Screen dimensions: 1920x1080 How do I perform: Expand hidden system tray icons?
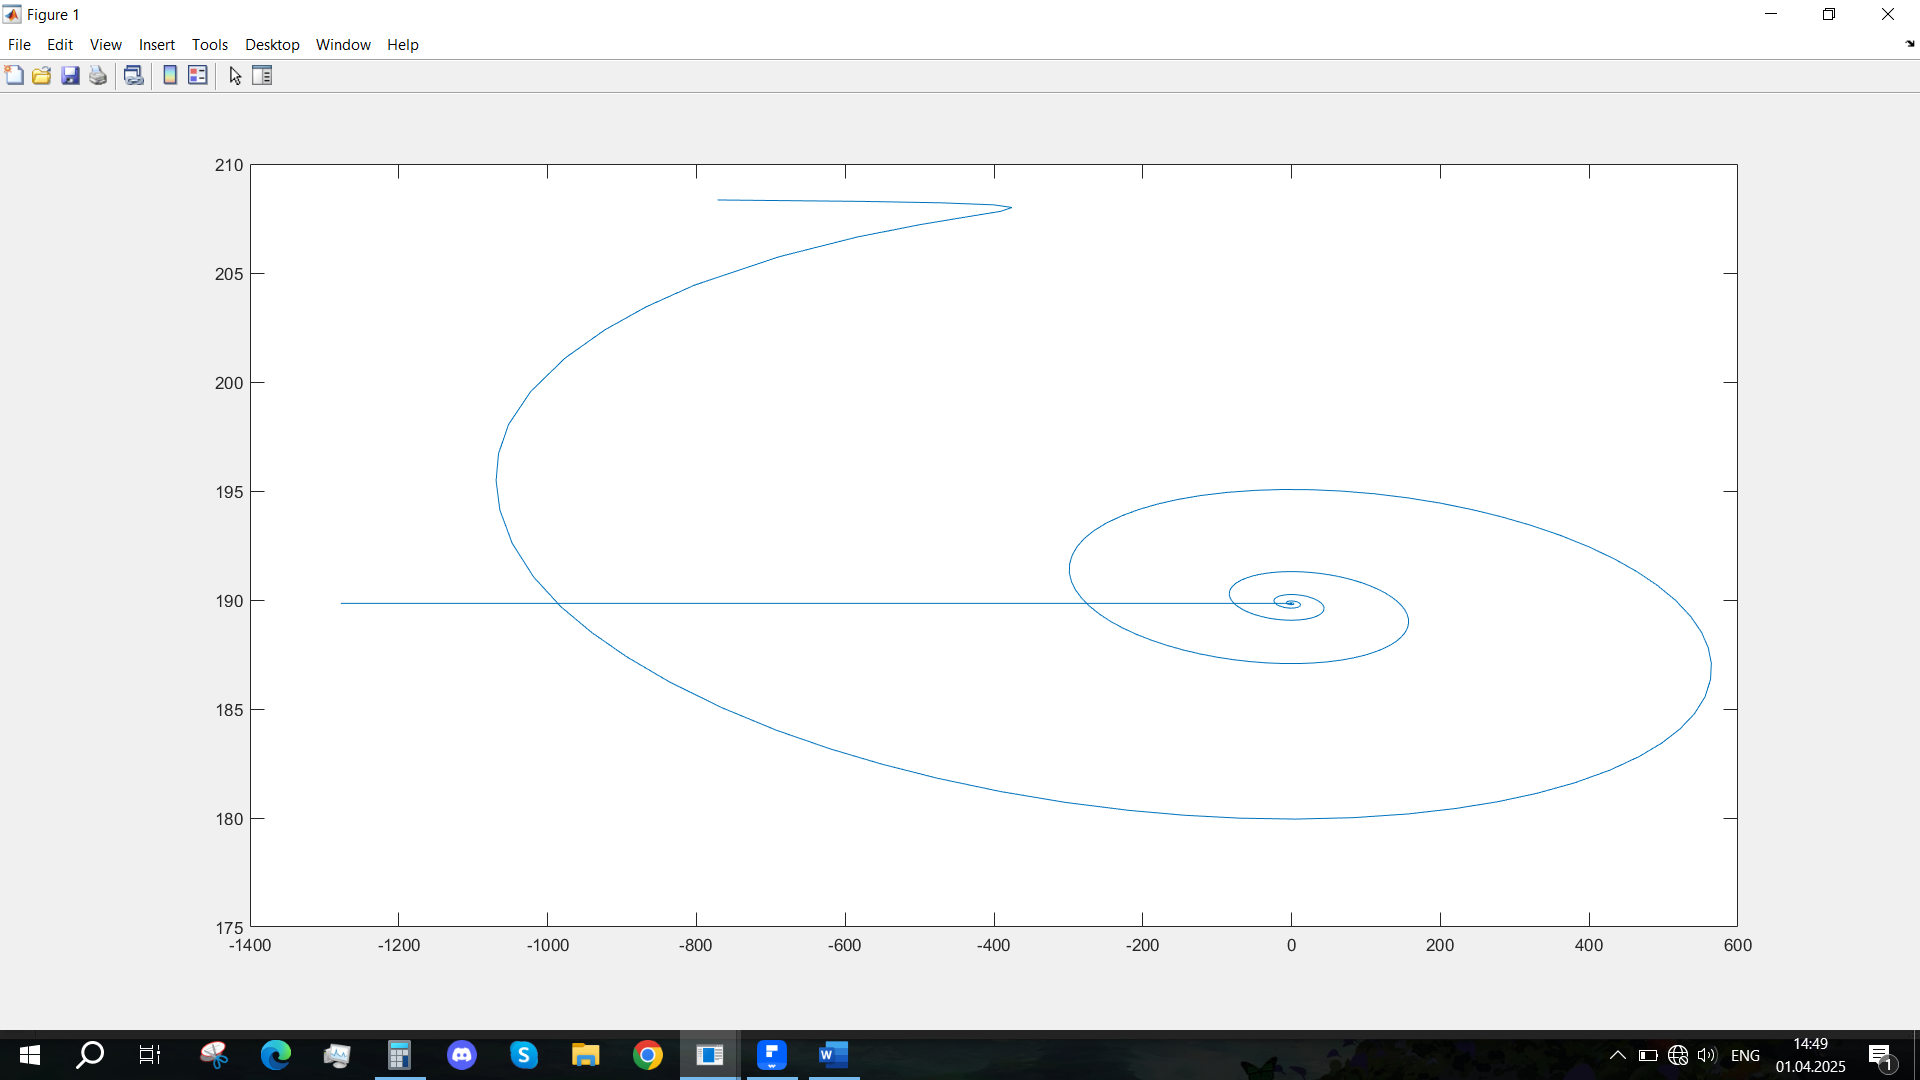(x=1617, y=1055)
